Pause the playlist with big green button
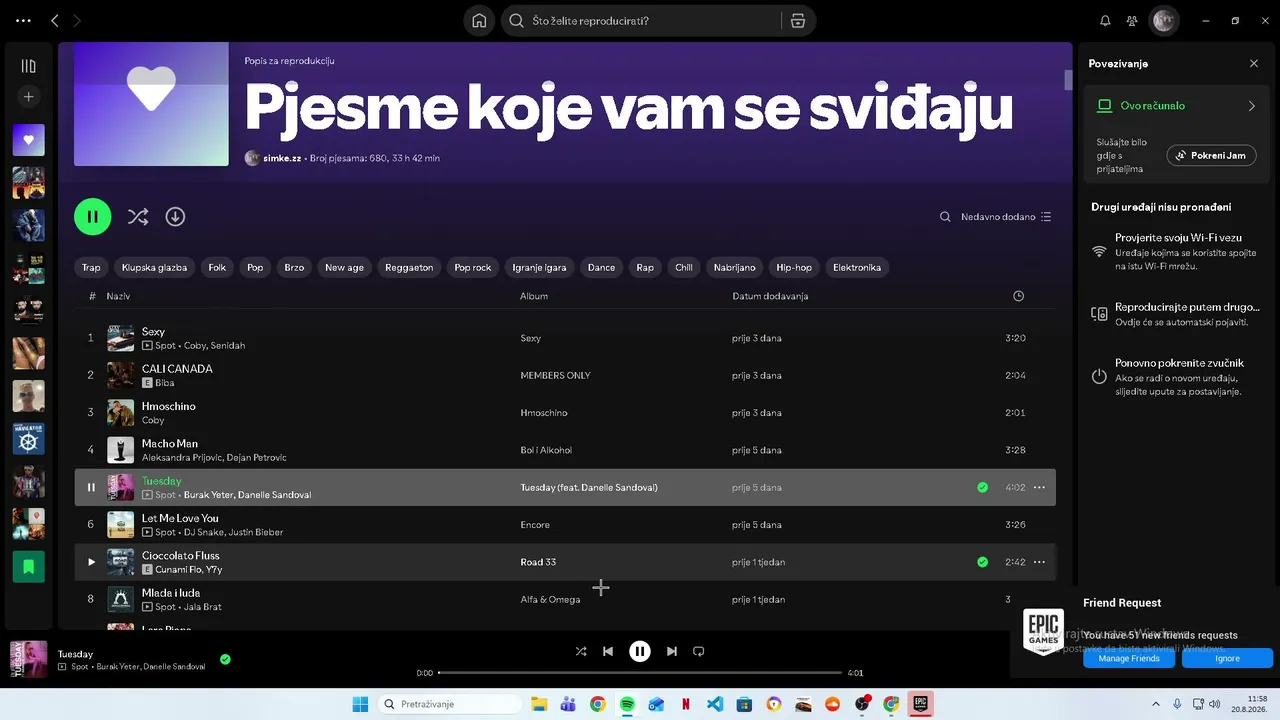Viewport: 1280px width, 720px height. click(93, 217)
